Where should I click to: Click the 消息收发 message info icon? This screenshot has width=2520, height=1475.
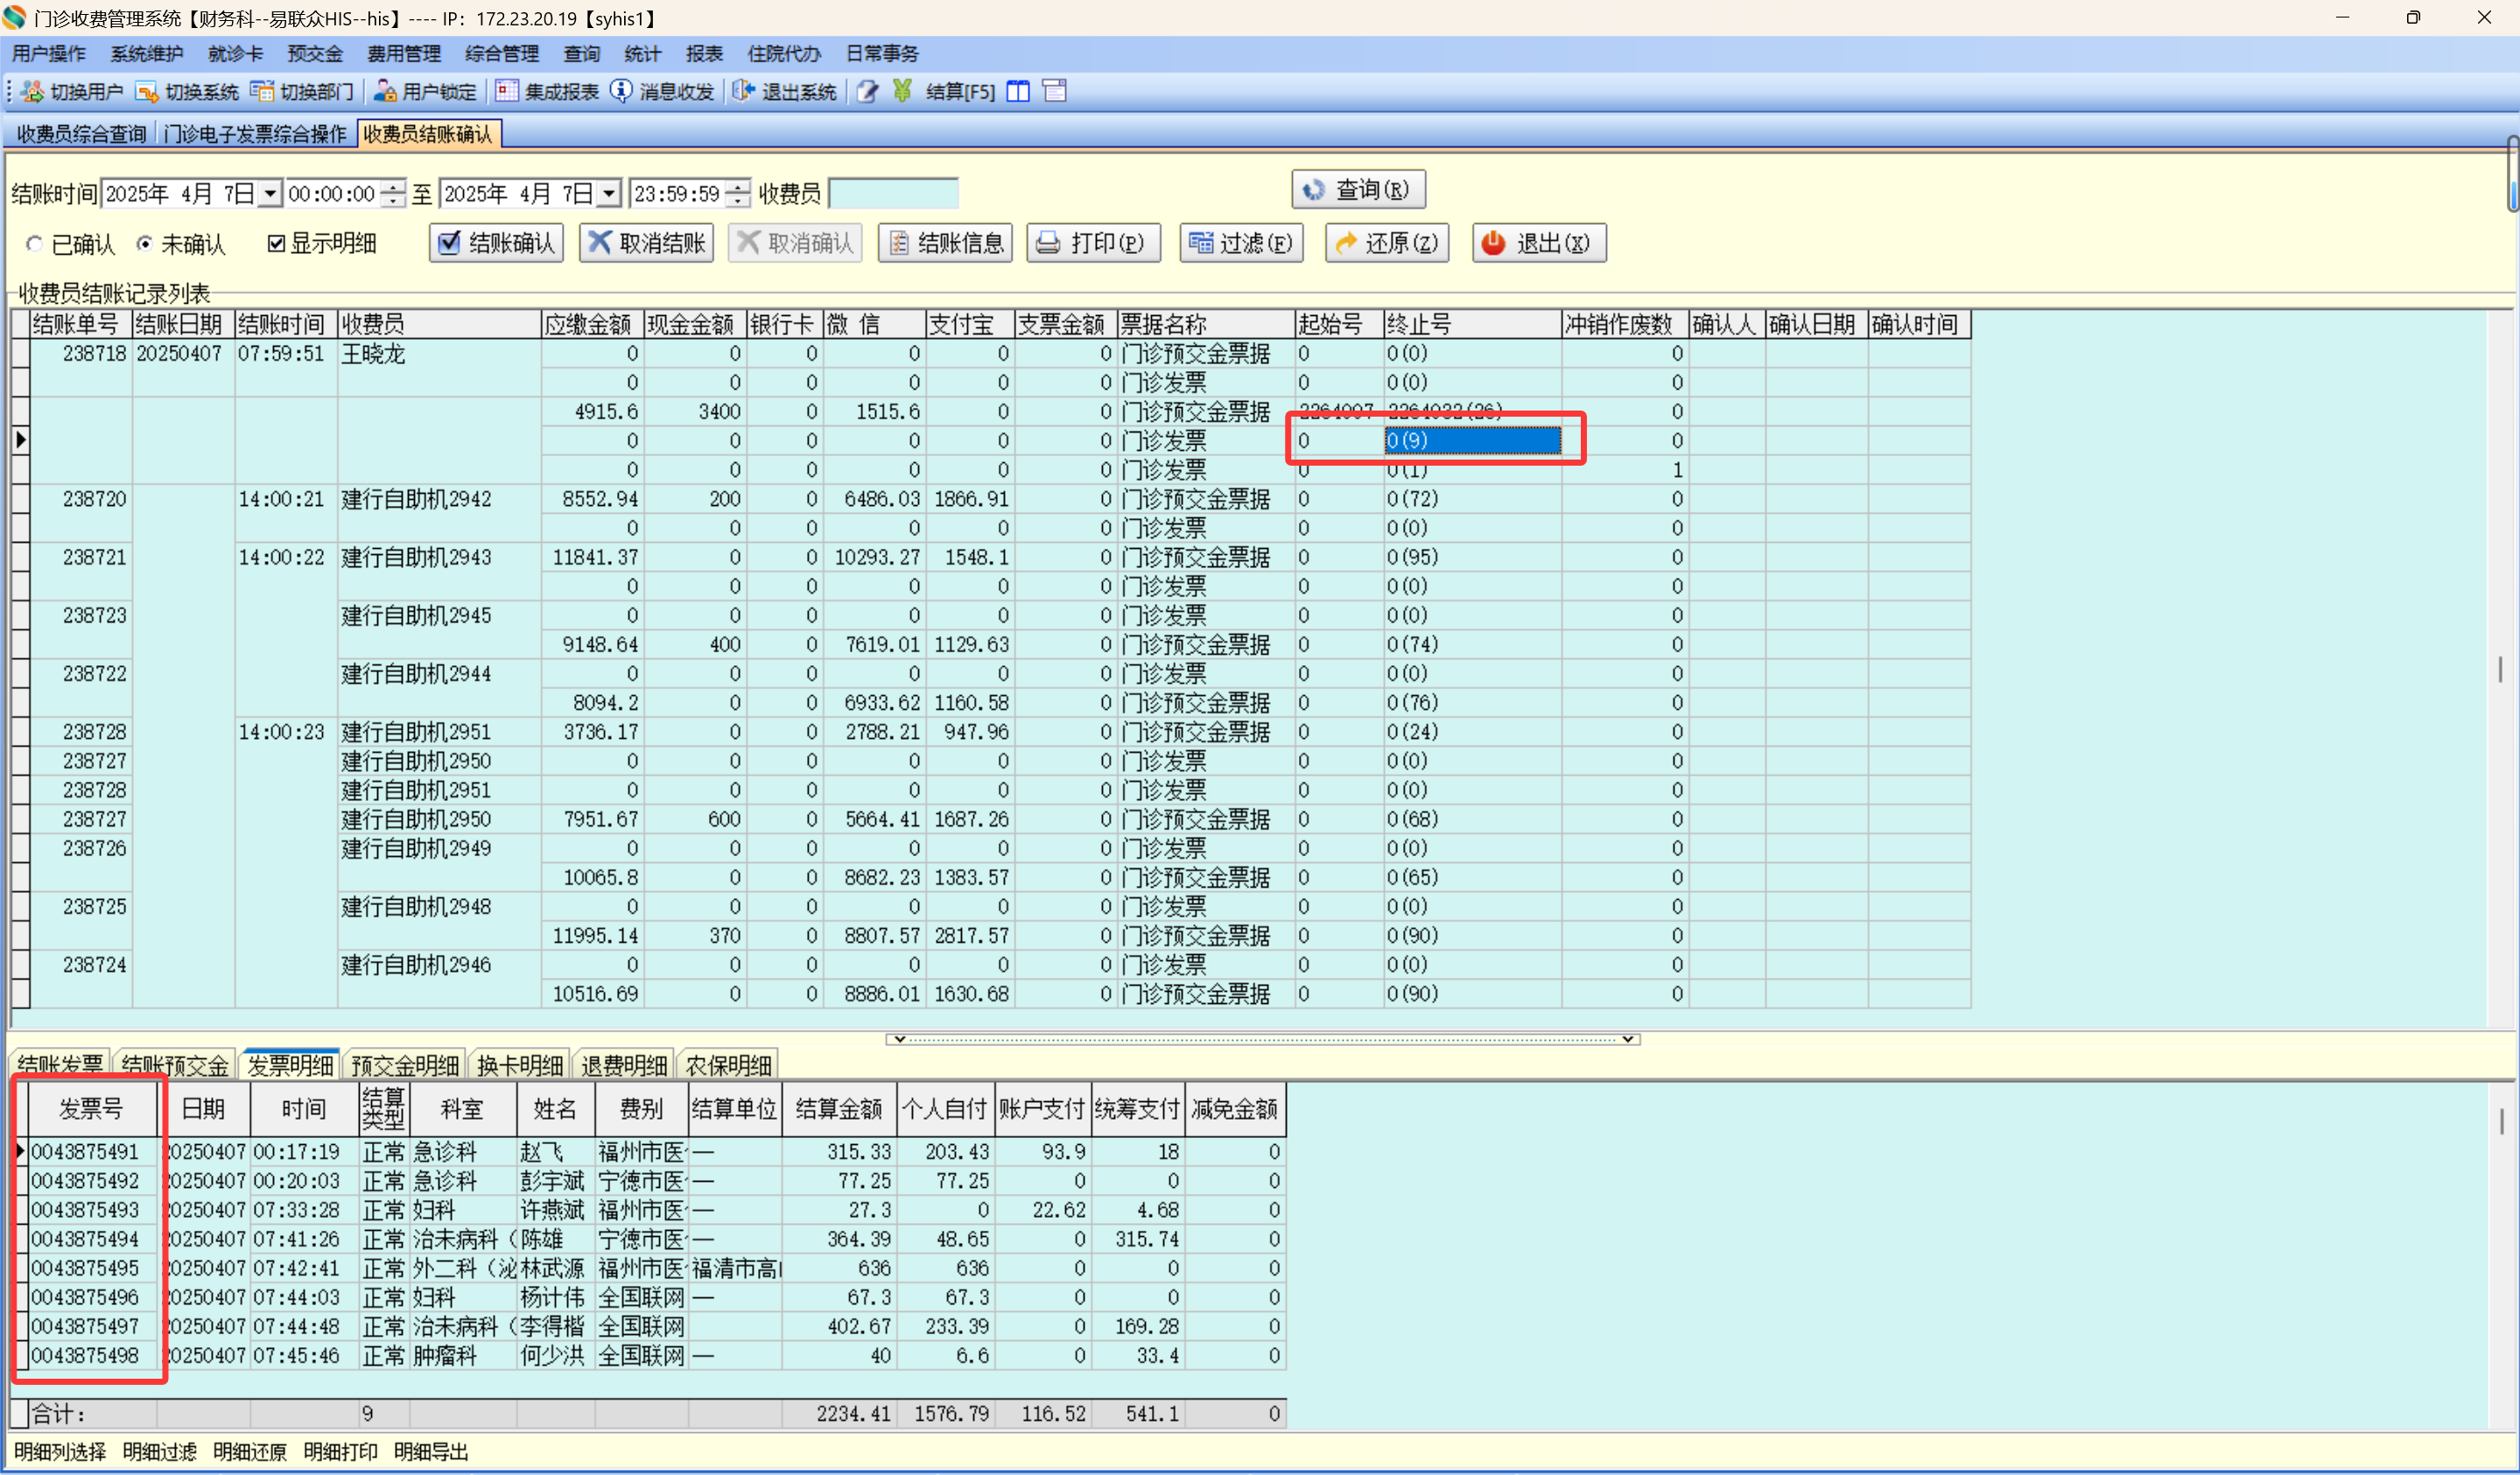[x=621, y=92]
